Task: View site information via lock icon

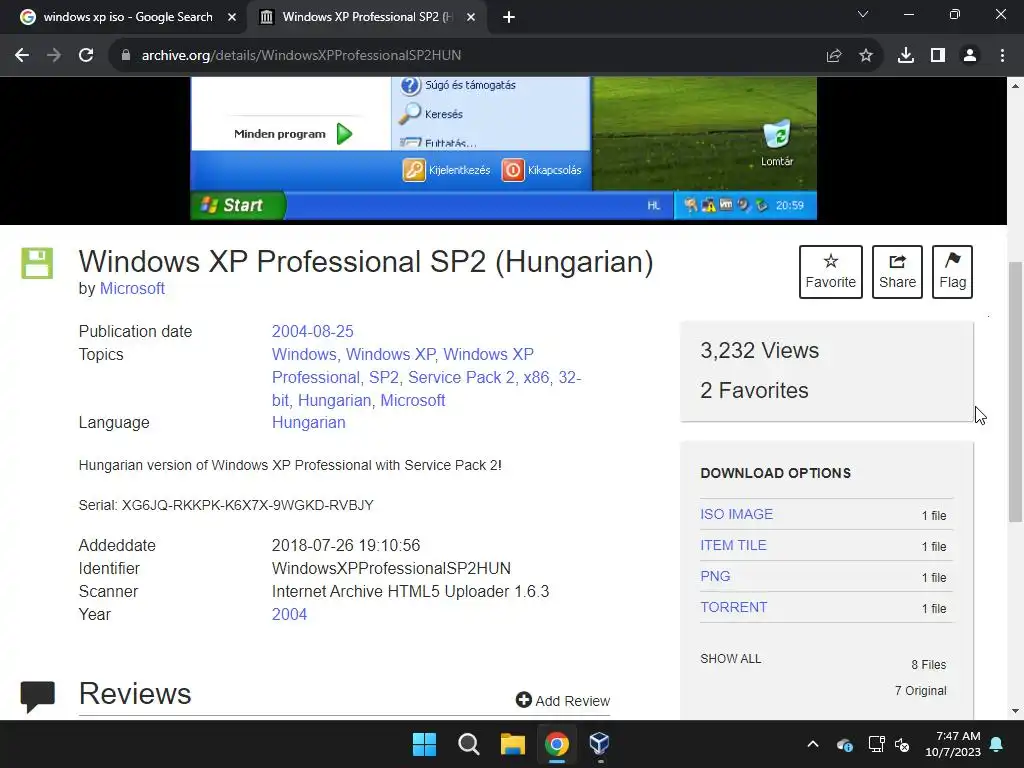Action: pos(126,56)
